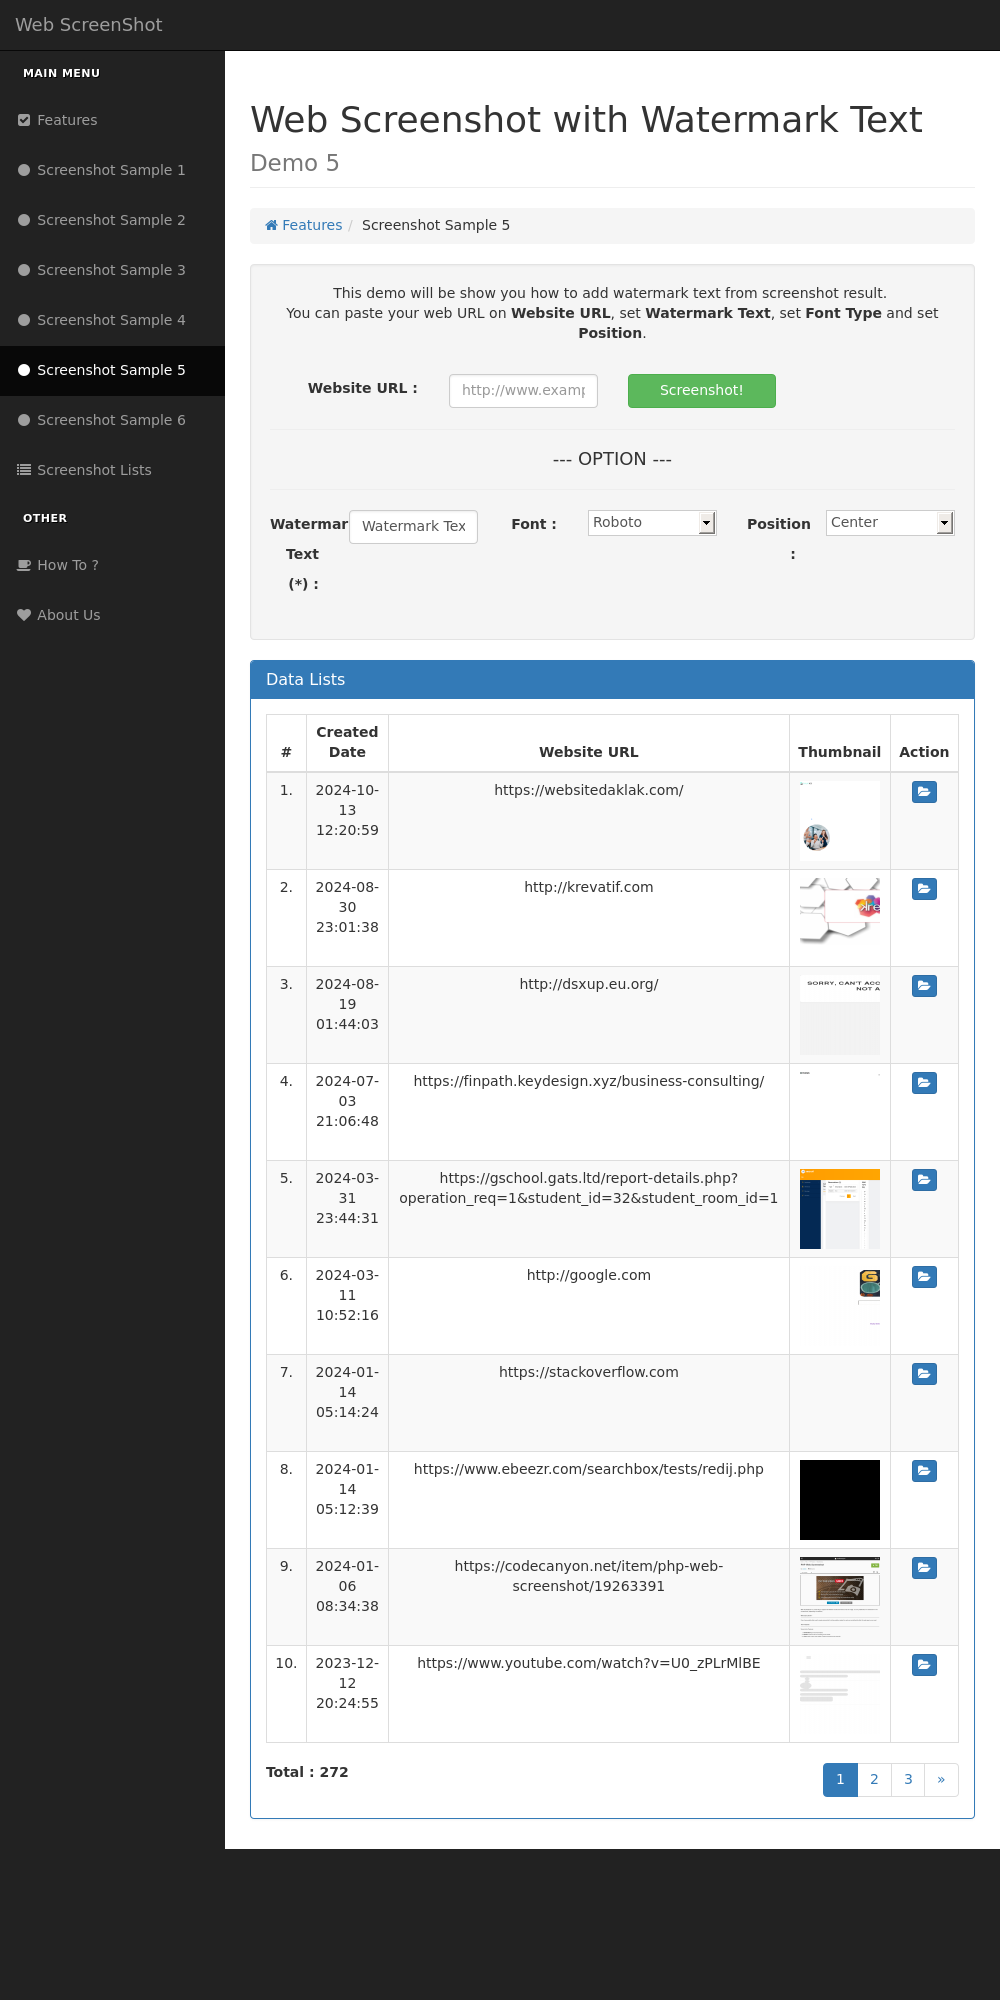Focus the Website URL input field
Screen dimensions: 1000x2000
click(523, 391)
